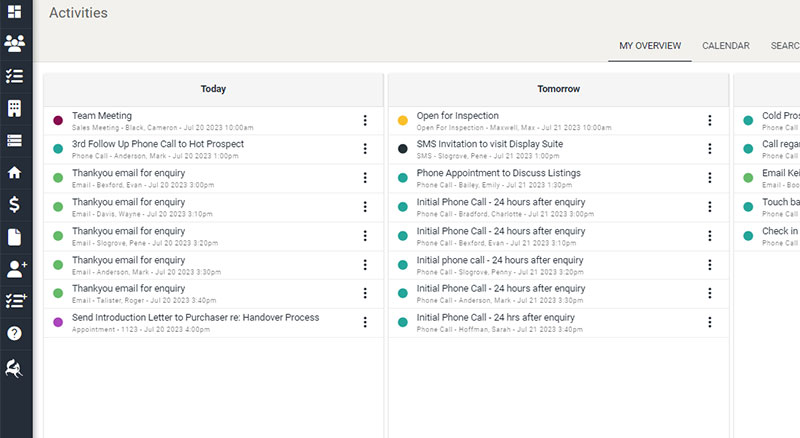
Task: Open the stacked list icon in sidebar
Action: click(x=14, y=140)
